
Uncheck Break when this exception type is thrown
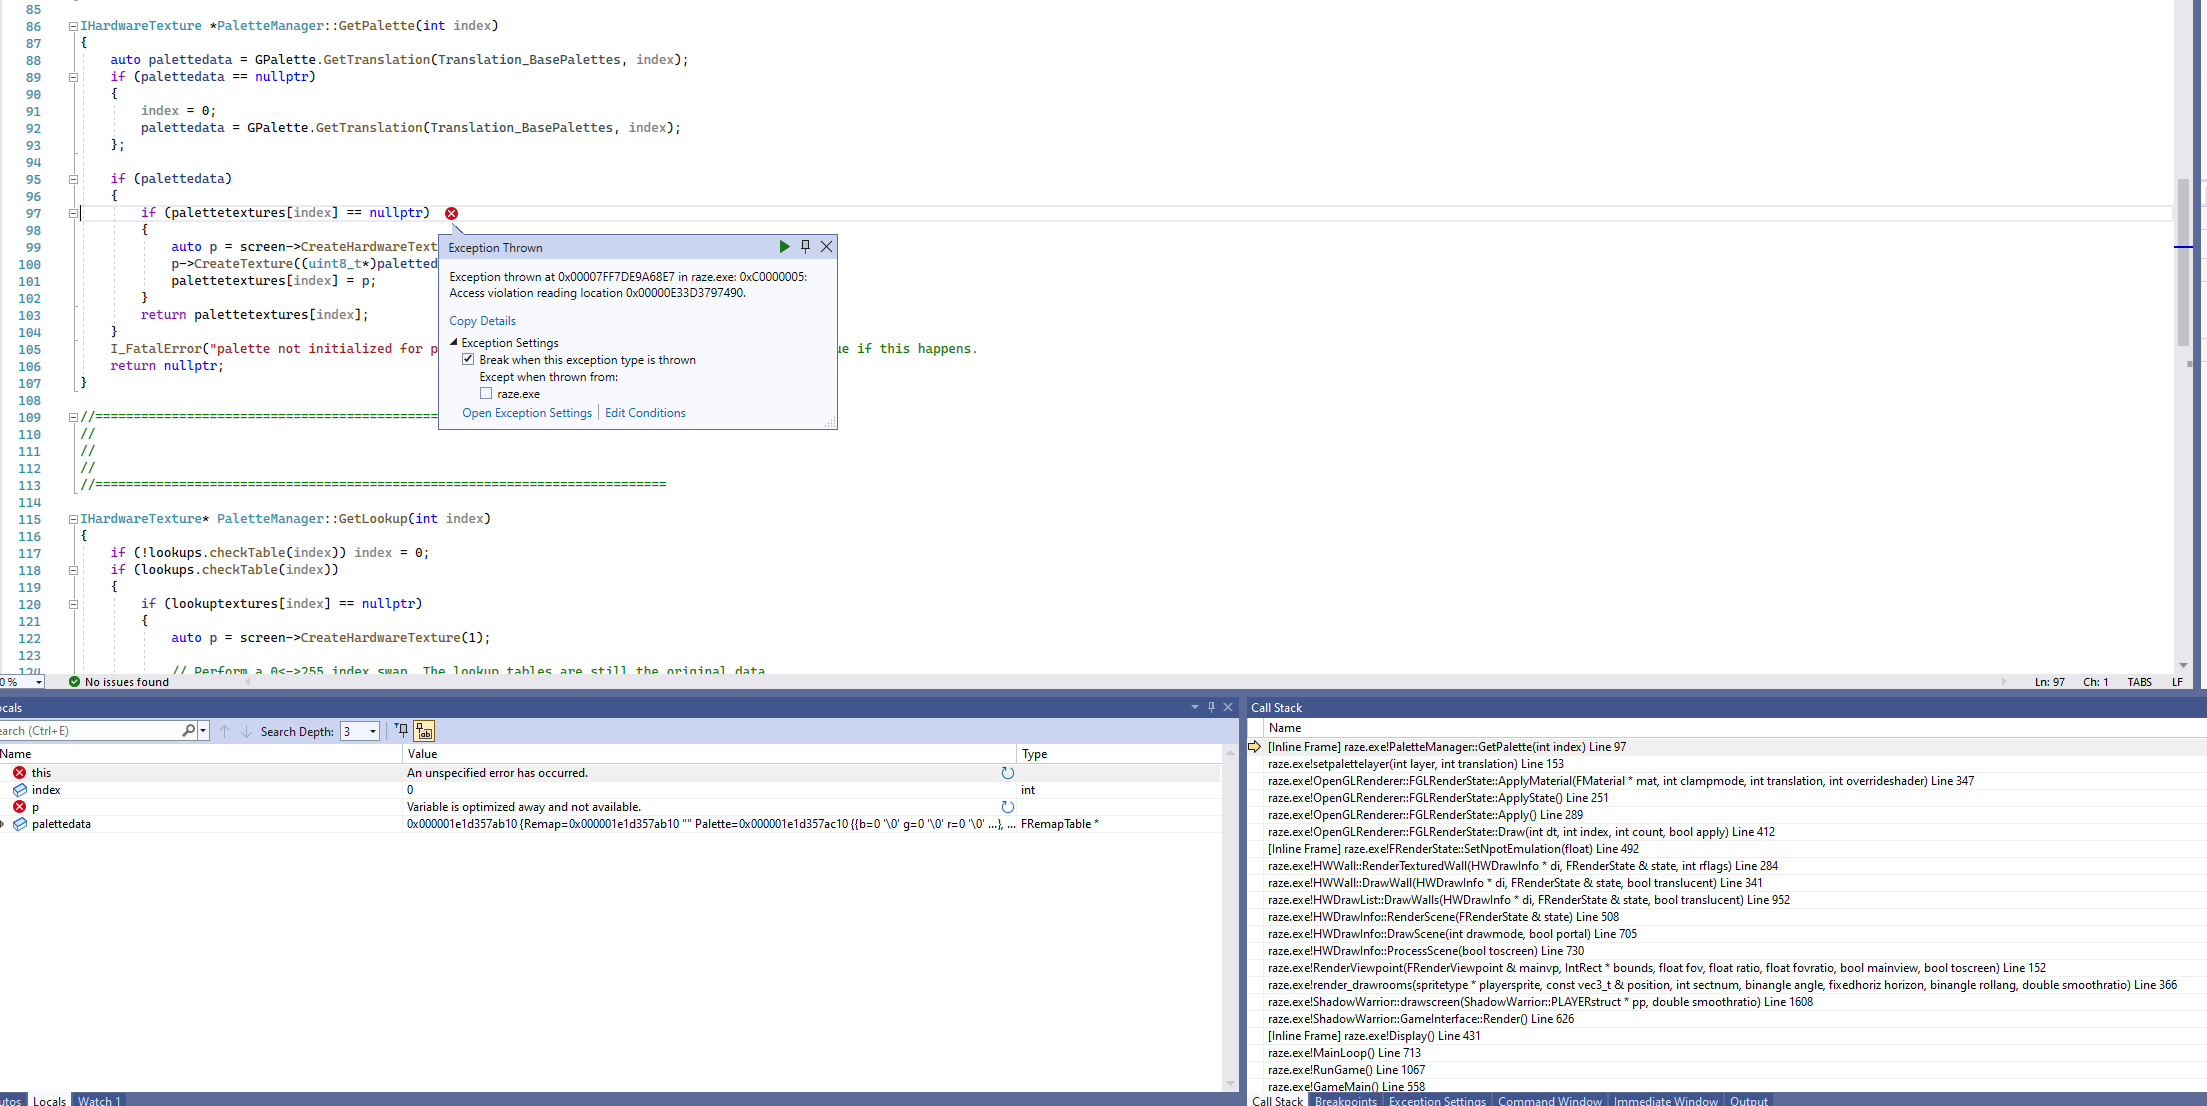468,359
